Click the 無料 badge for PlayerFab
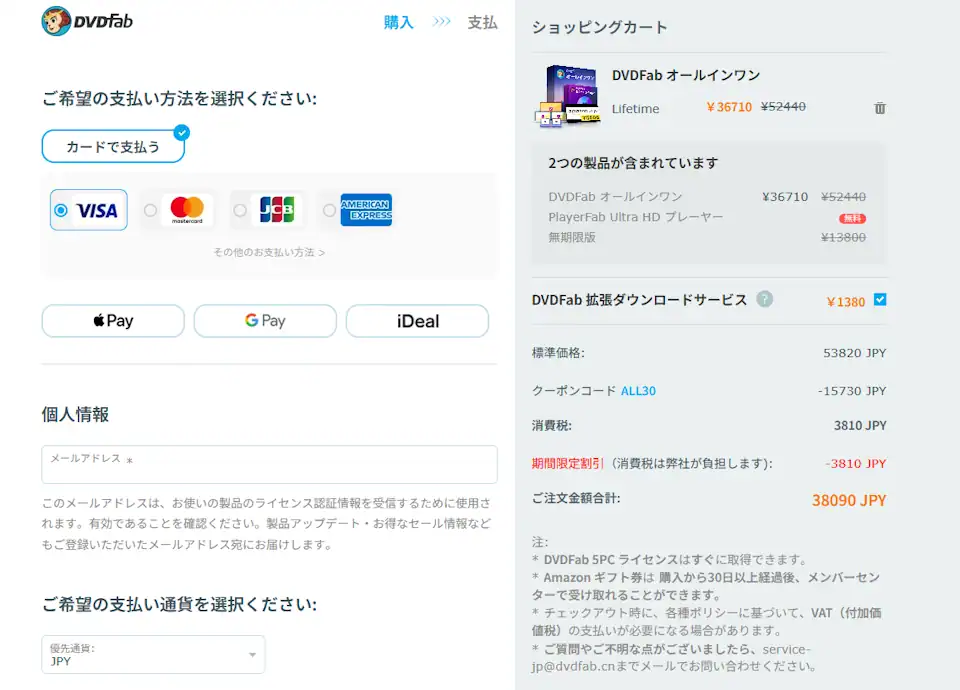The image size is (960, 690). (852, 218)
